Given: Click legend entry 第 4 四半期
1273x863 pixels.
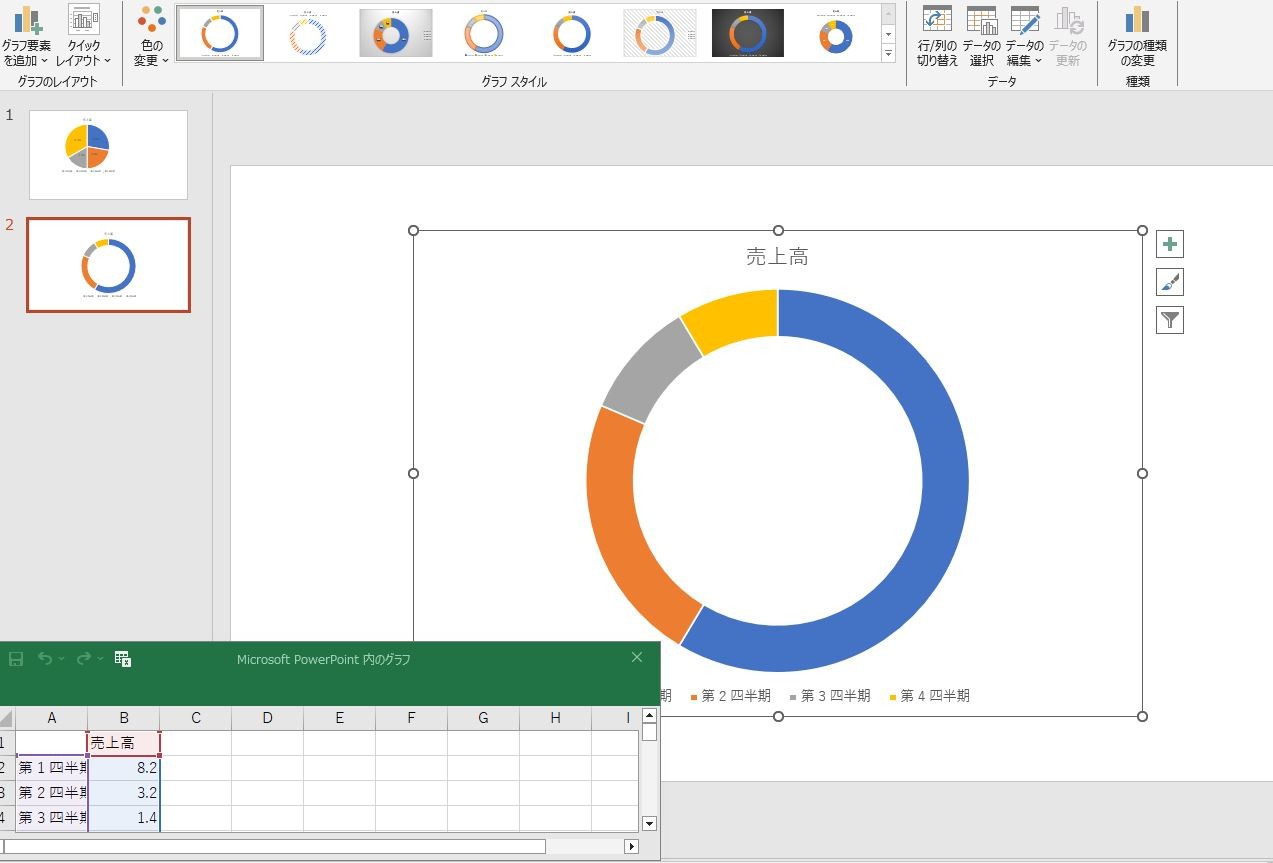Looking at the screenshot, I should pyautogui.click(x=929, y=696).
